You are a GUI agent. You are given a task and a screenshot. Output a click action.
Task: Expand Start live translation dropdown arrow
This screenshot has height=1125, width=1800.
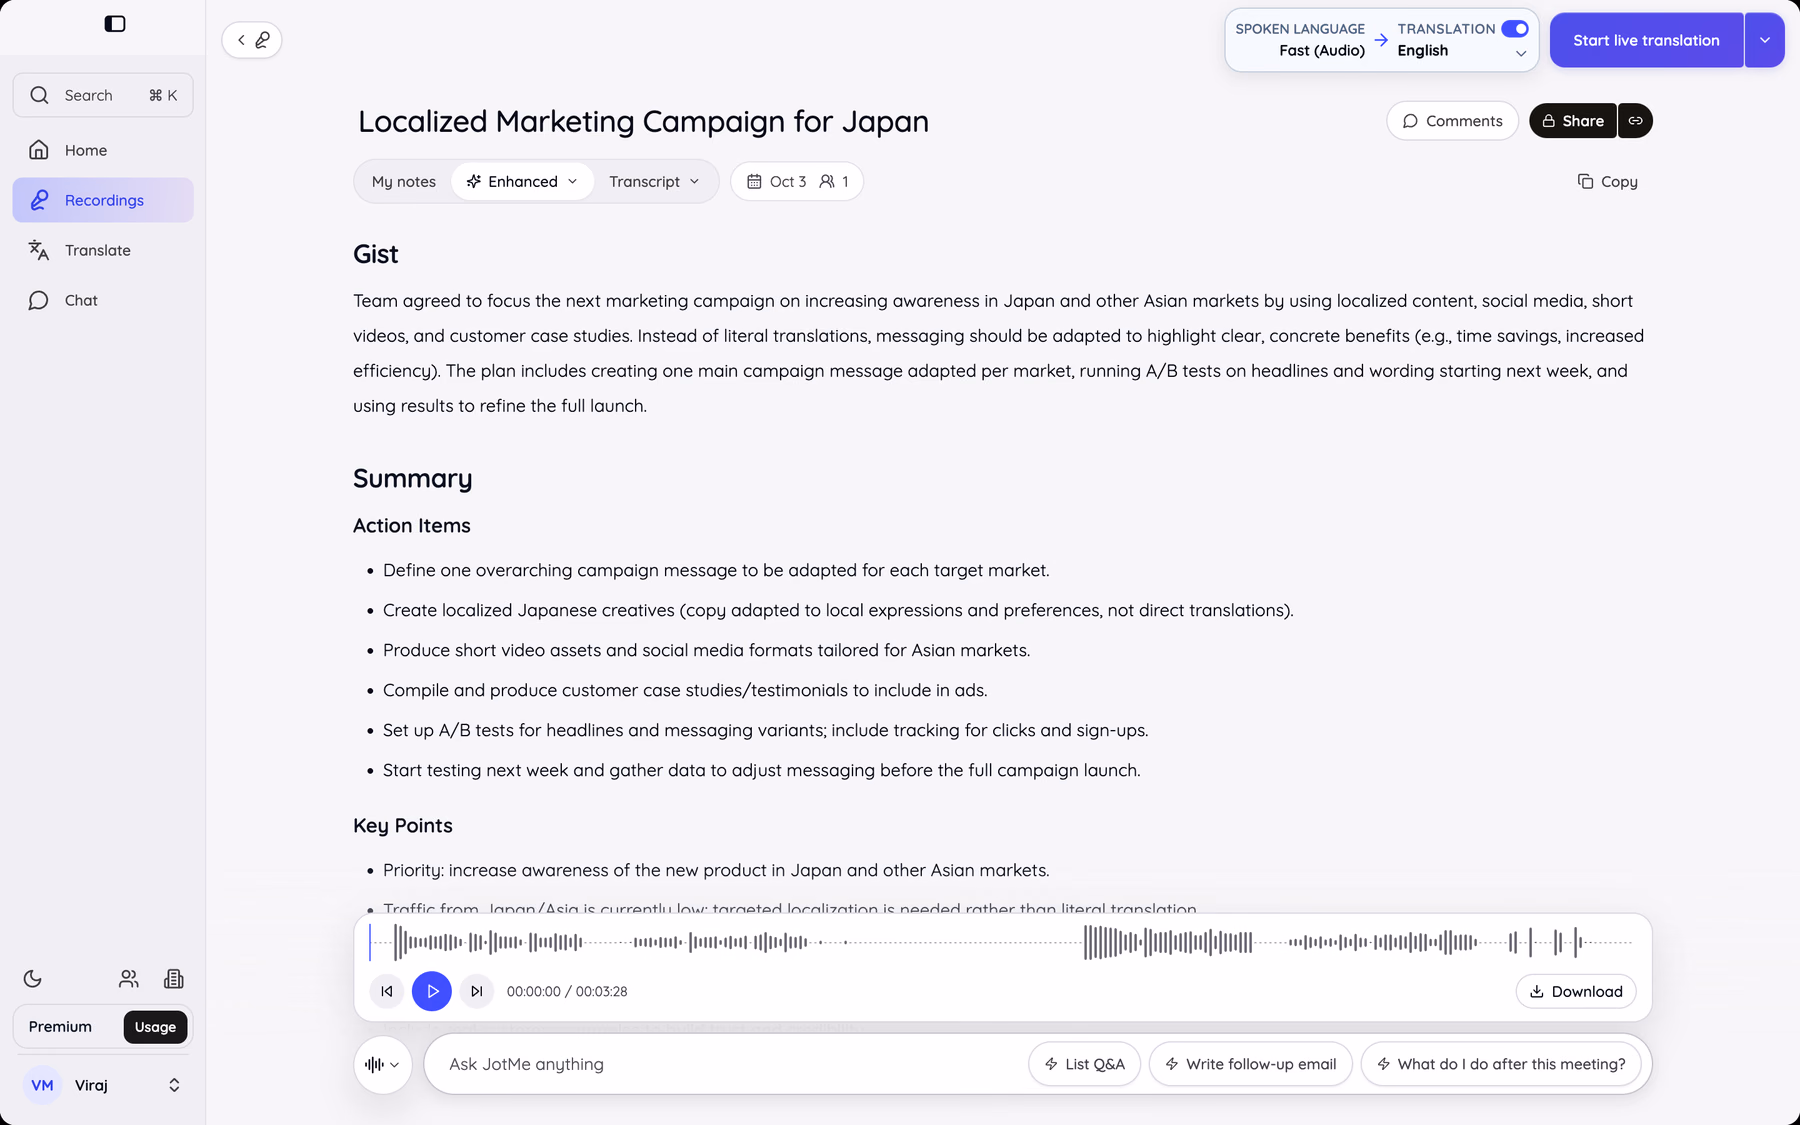tap(1765, 40)
